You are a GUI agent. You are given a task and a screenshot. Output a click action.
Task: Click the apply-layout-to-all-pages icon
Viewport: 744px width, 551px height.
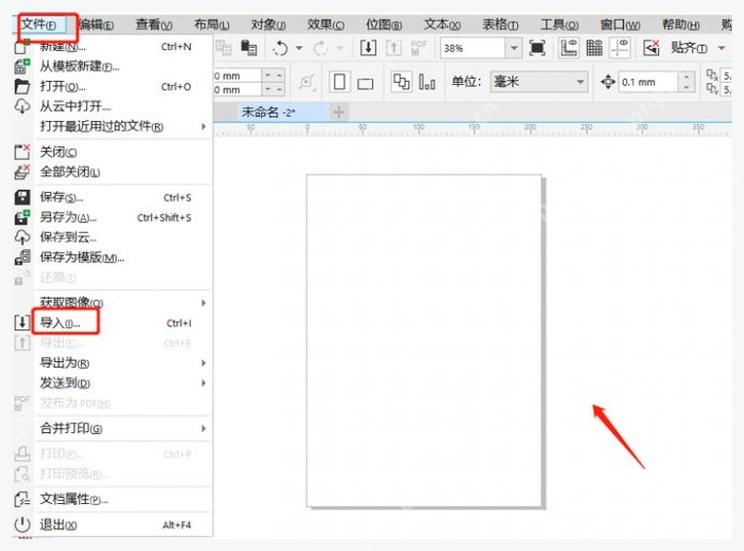(401, 82)
